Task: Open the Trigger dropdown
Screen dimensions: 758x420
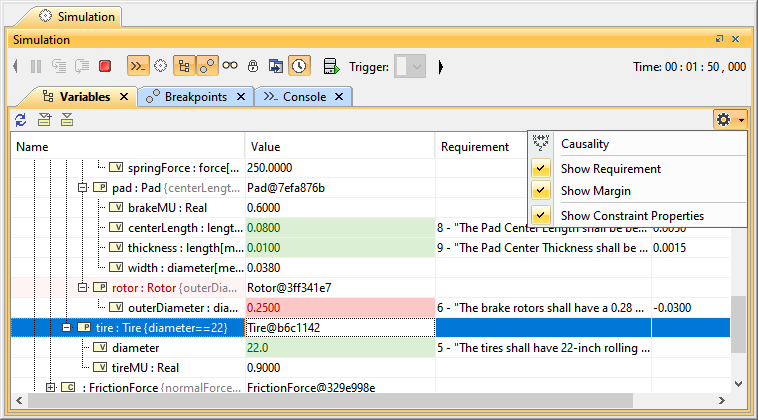Action: click(410, 67)
